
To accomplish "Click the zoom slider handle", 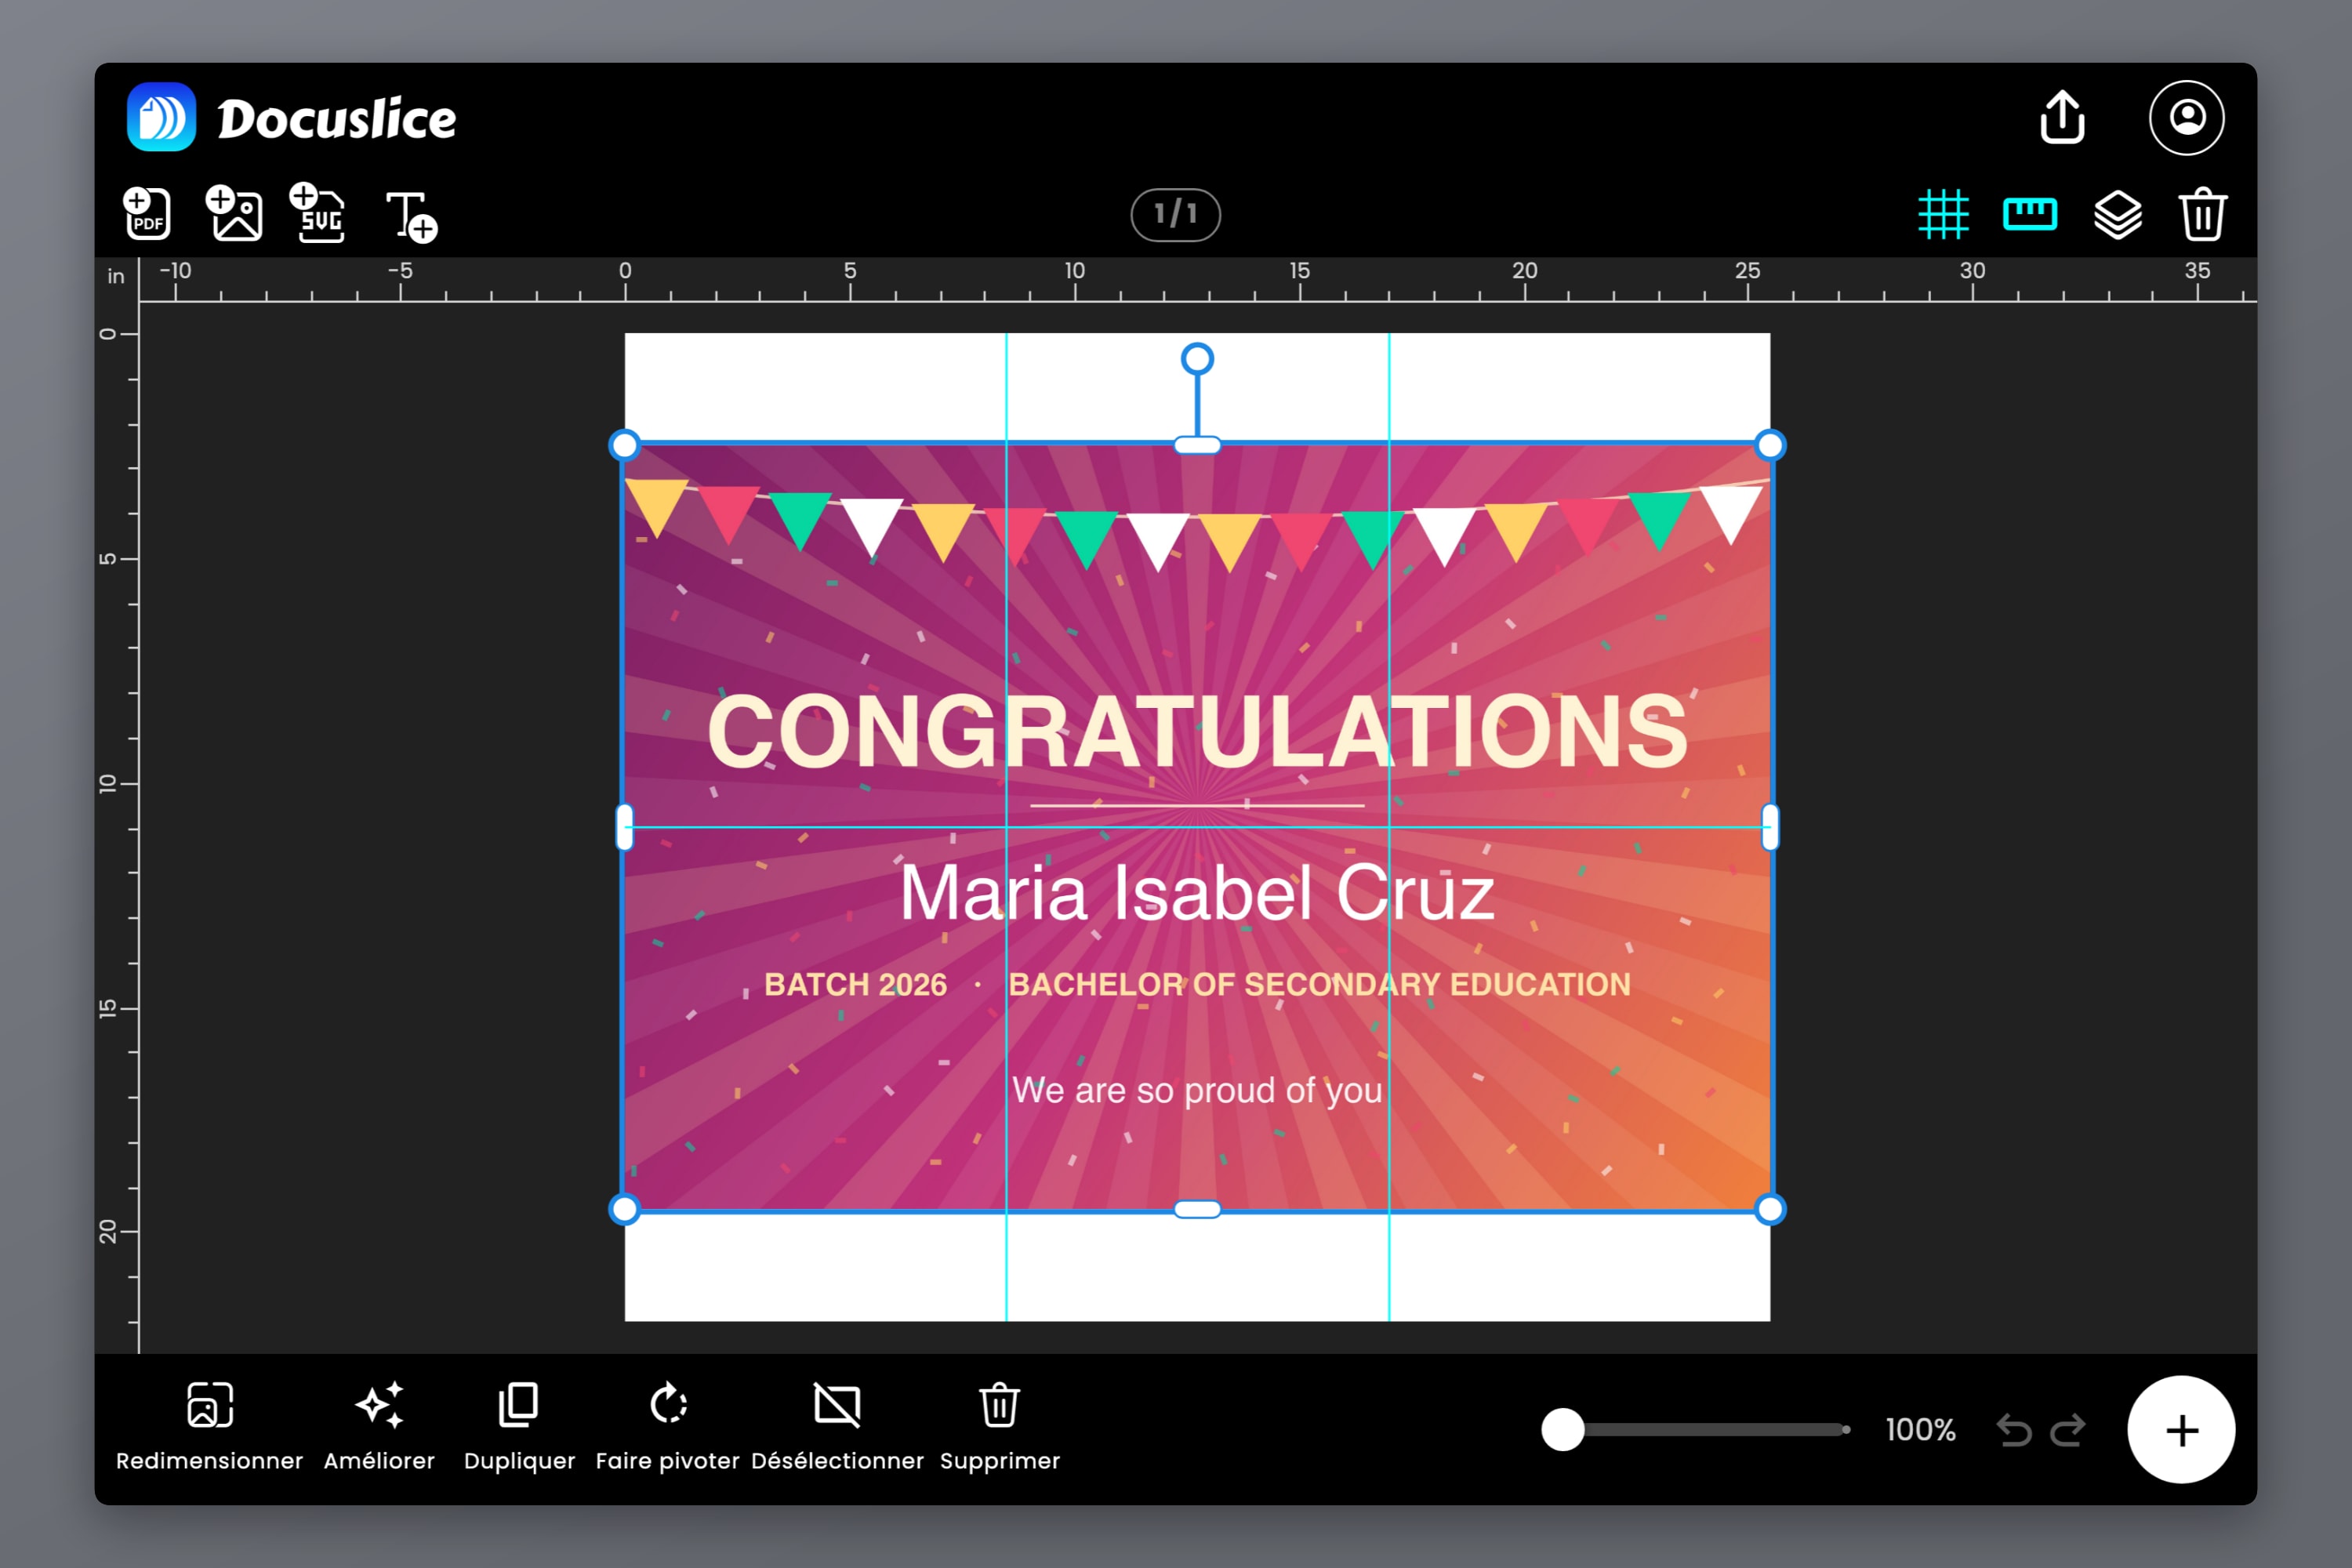I will coord(1562,1430).
